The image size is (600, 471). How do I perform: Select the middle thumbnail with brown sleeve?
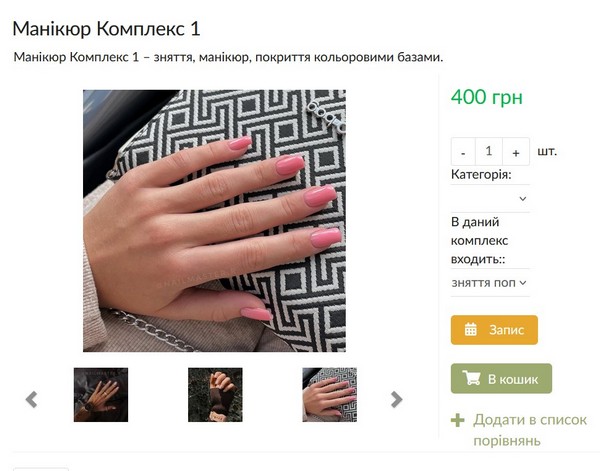(215, 395)
